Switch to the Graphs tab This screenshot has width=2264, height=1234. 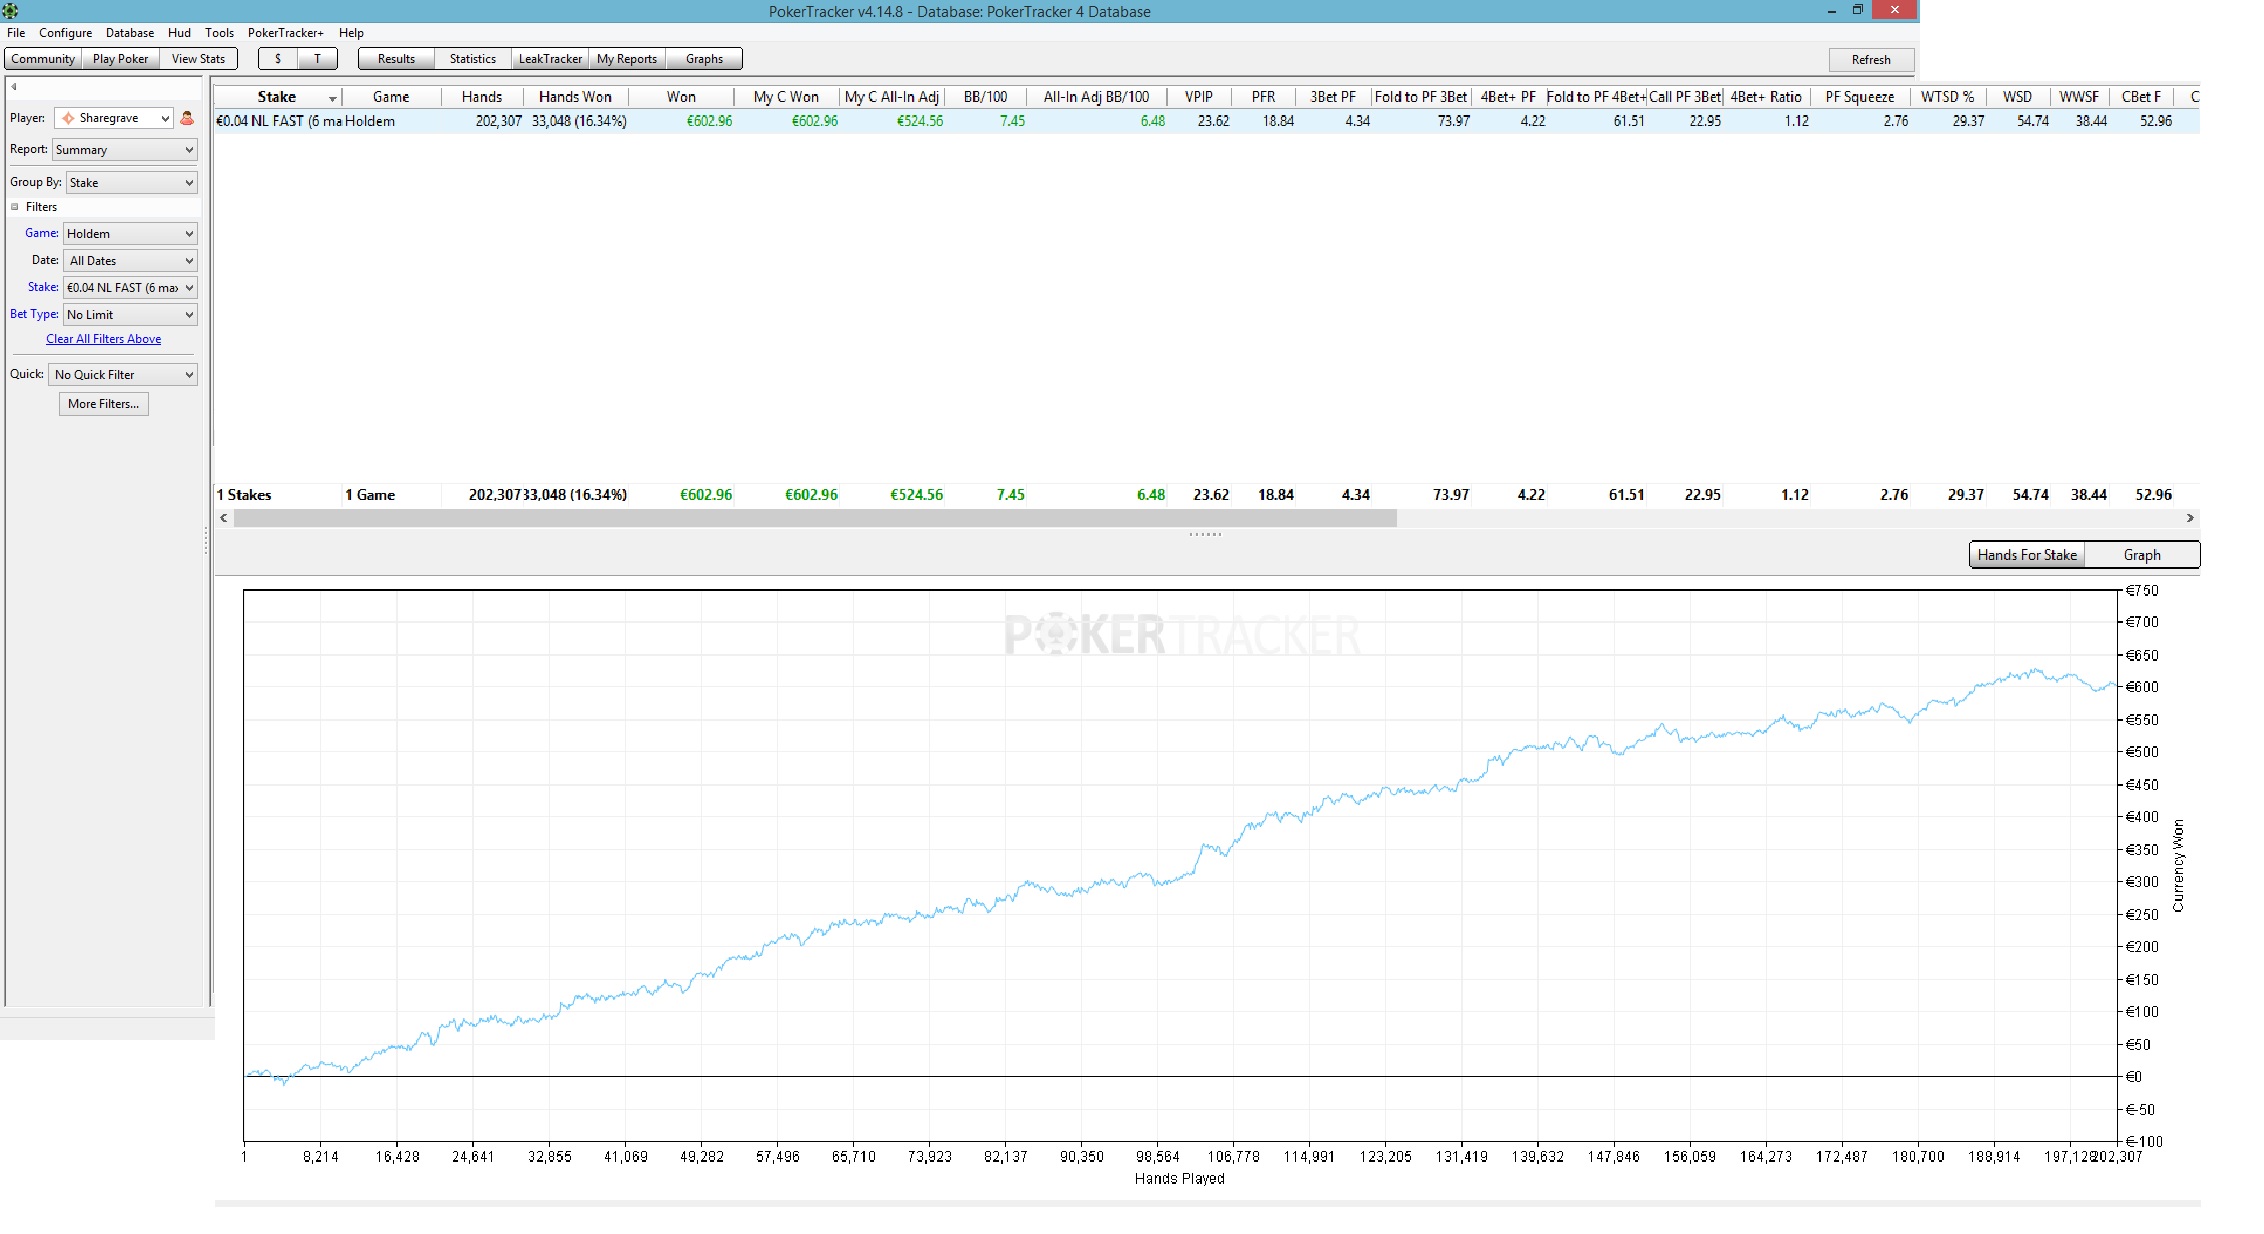[704, 59]
